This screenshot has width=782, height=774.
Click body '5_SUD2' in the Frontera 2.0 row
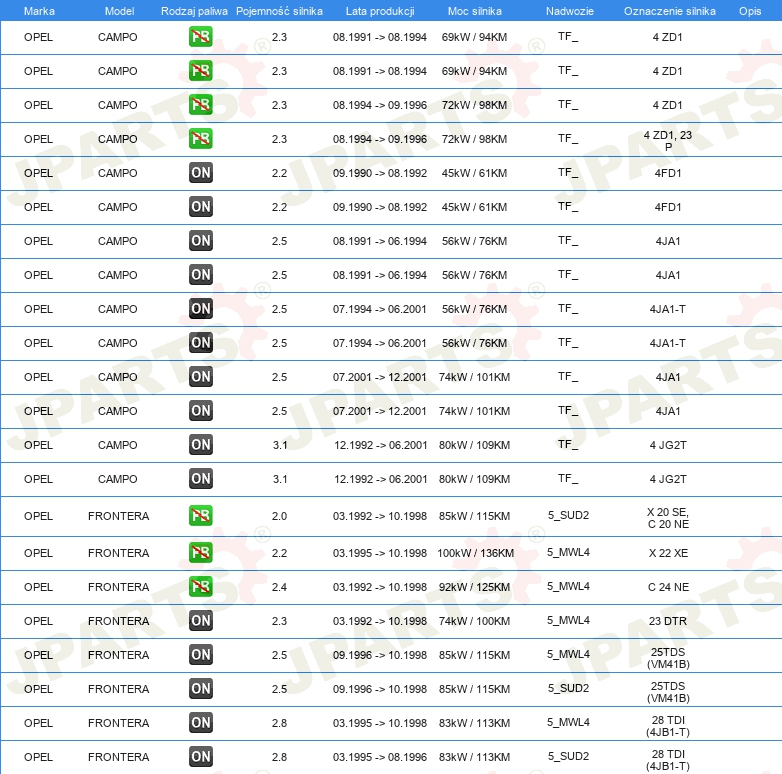coord(568,515)
